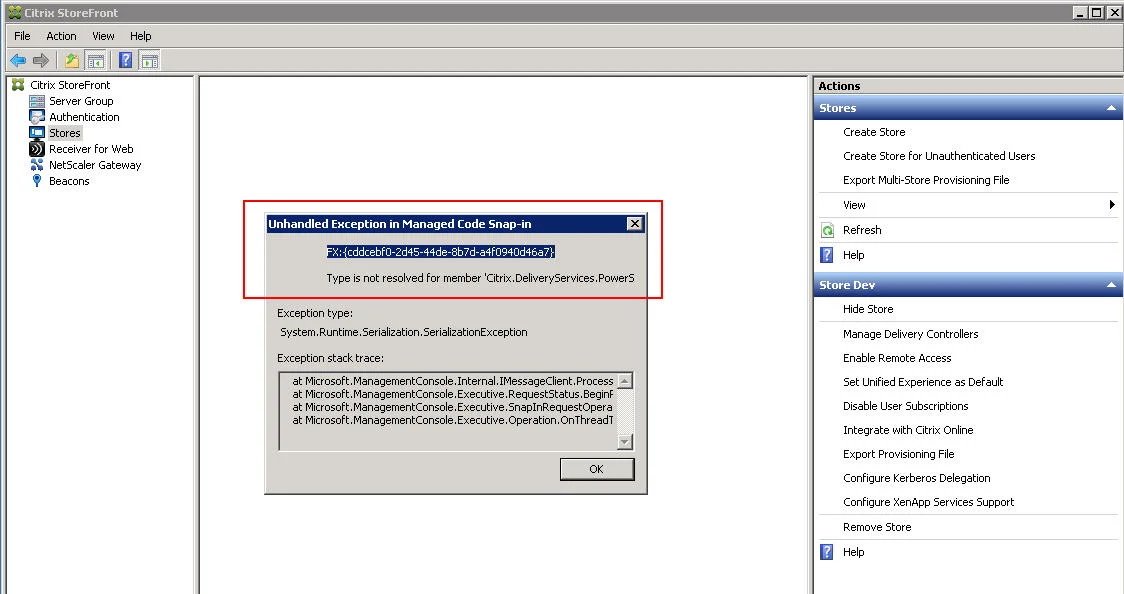Open the View menu
The image size is (1124, 594).
pyautogui.click(x=103, y=36)
